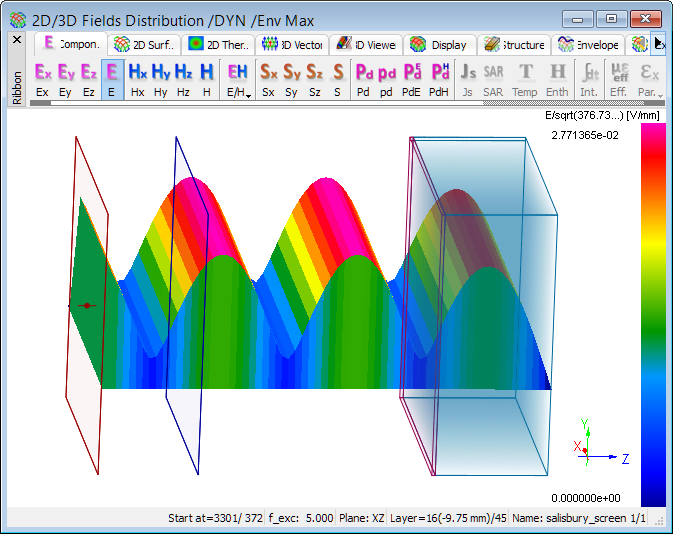Screen dimensions: 673x534
Task: Switch to the 2D Surf. tab
Action: point(146,44)
